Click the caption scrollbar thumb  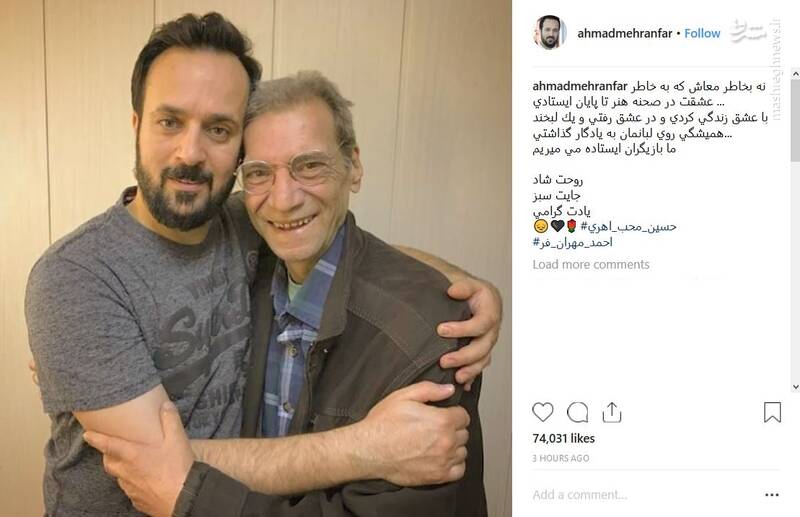tap(795, 120)
